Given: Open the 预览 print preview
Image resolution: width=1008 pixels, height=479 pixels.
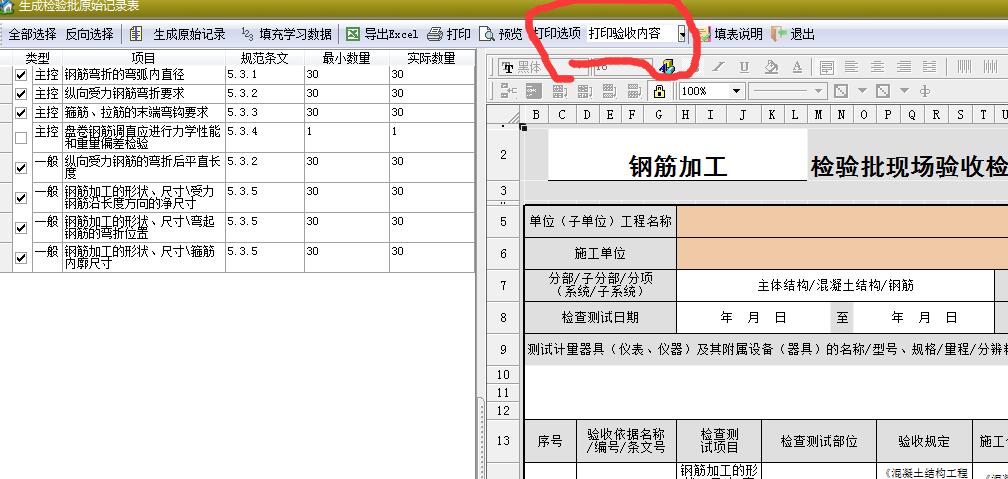Looking at the screenshot, I should pos(500,34).
